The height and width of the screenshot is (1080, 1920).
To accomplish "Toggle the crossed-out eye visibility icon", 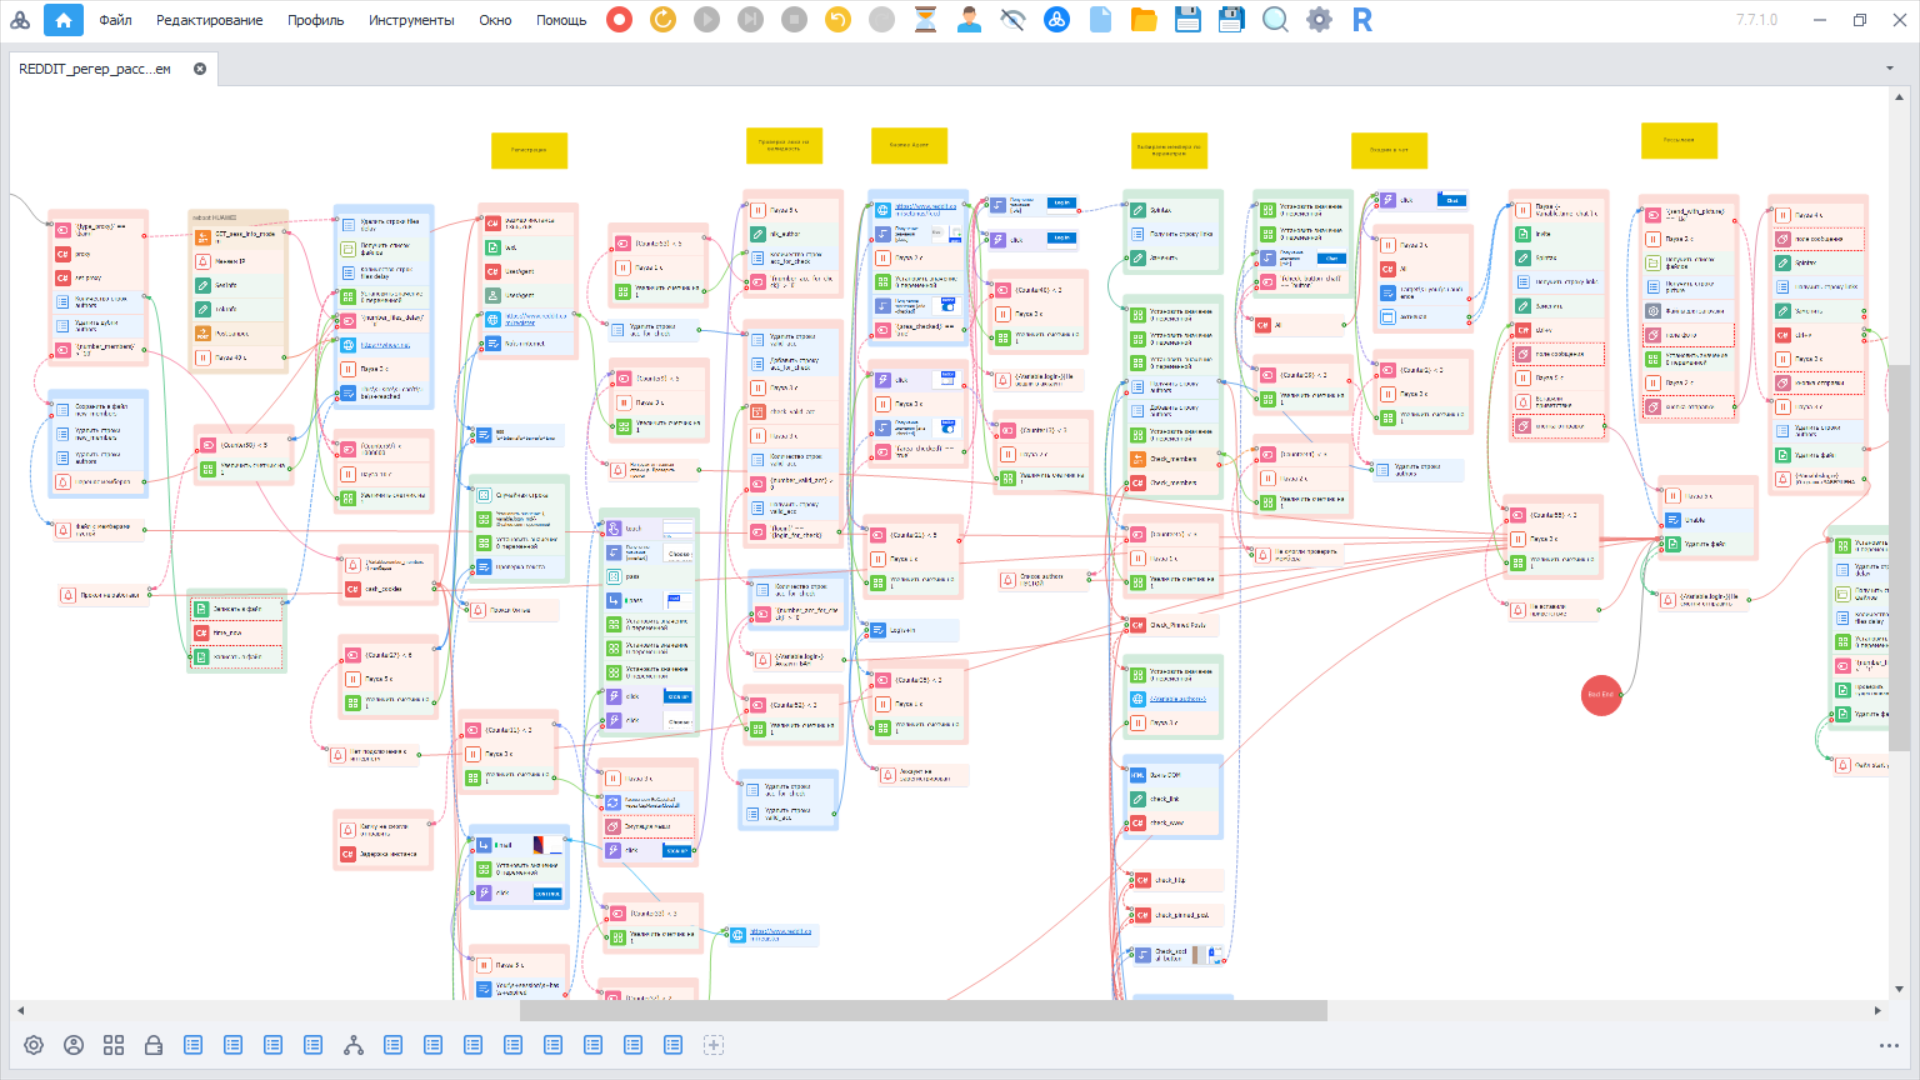I will pos(1013,20).
